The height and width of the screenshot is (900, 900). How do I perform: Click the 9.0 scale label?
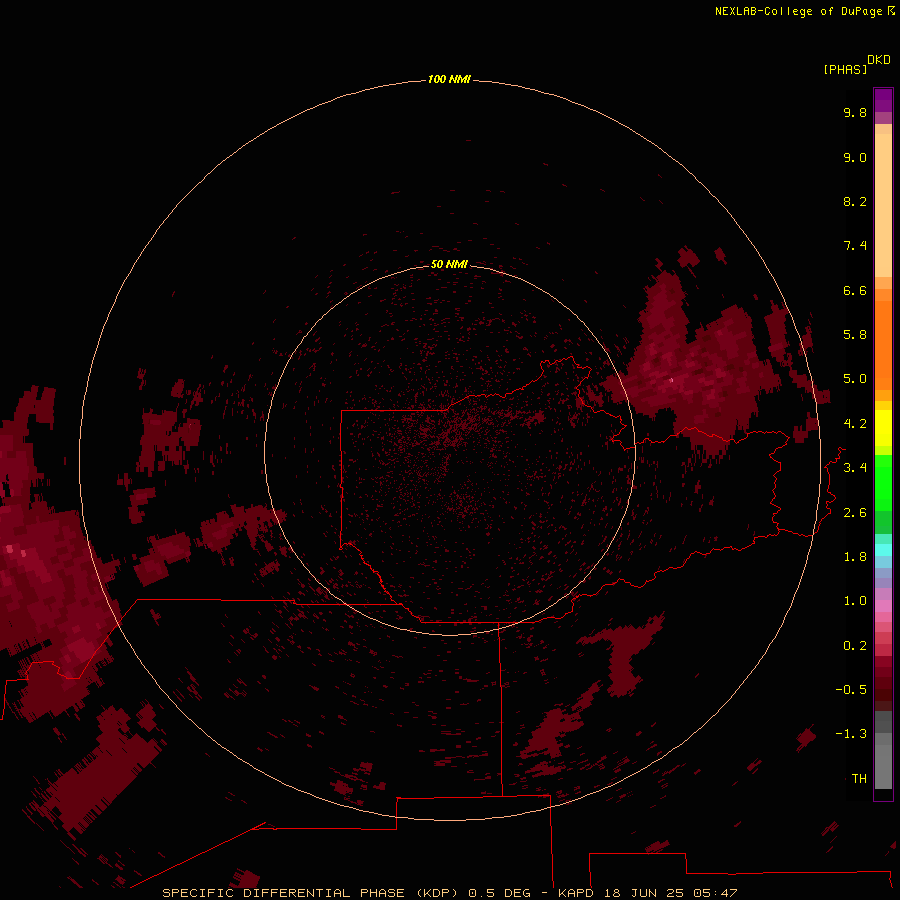(855, 157)
